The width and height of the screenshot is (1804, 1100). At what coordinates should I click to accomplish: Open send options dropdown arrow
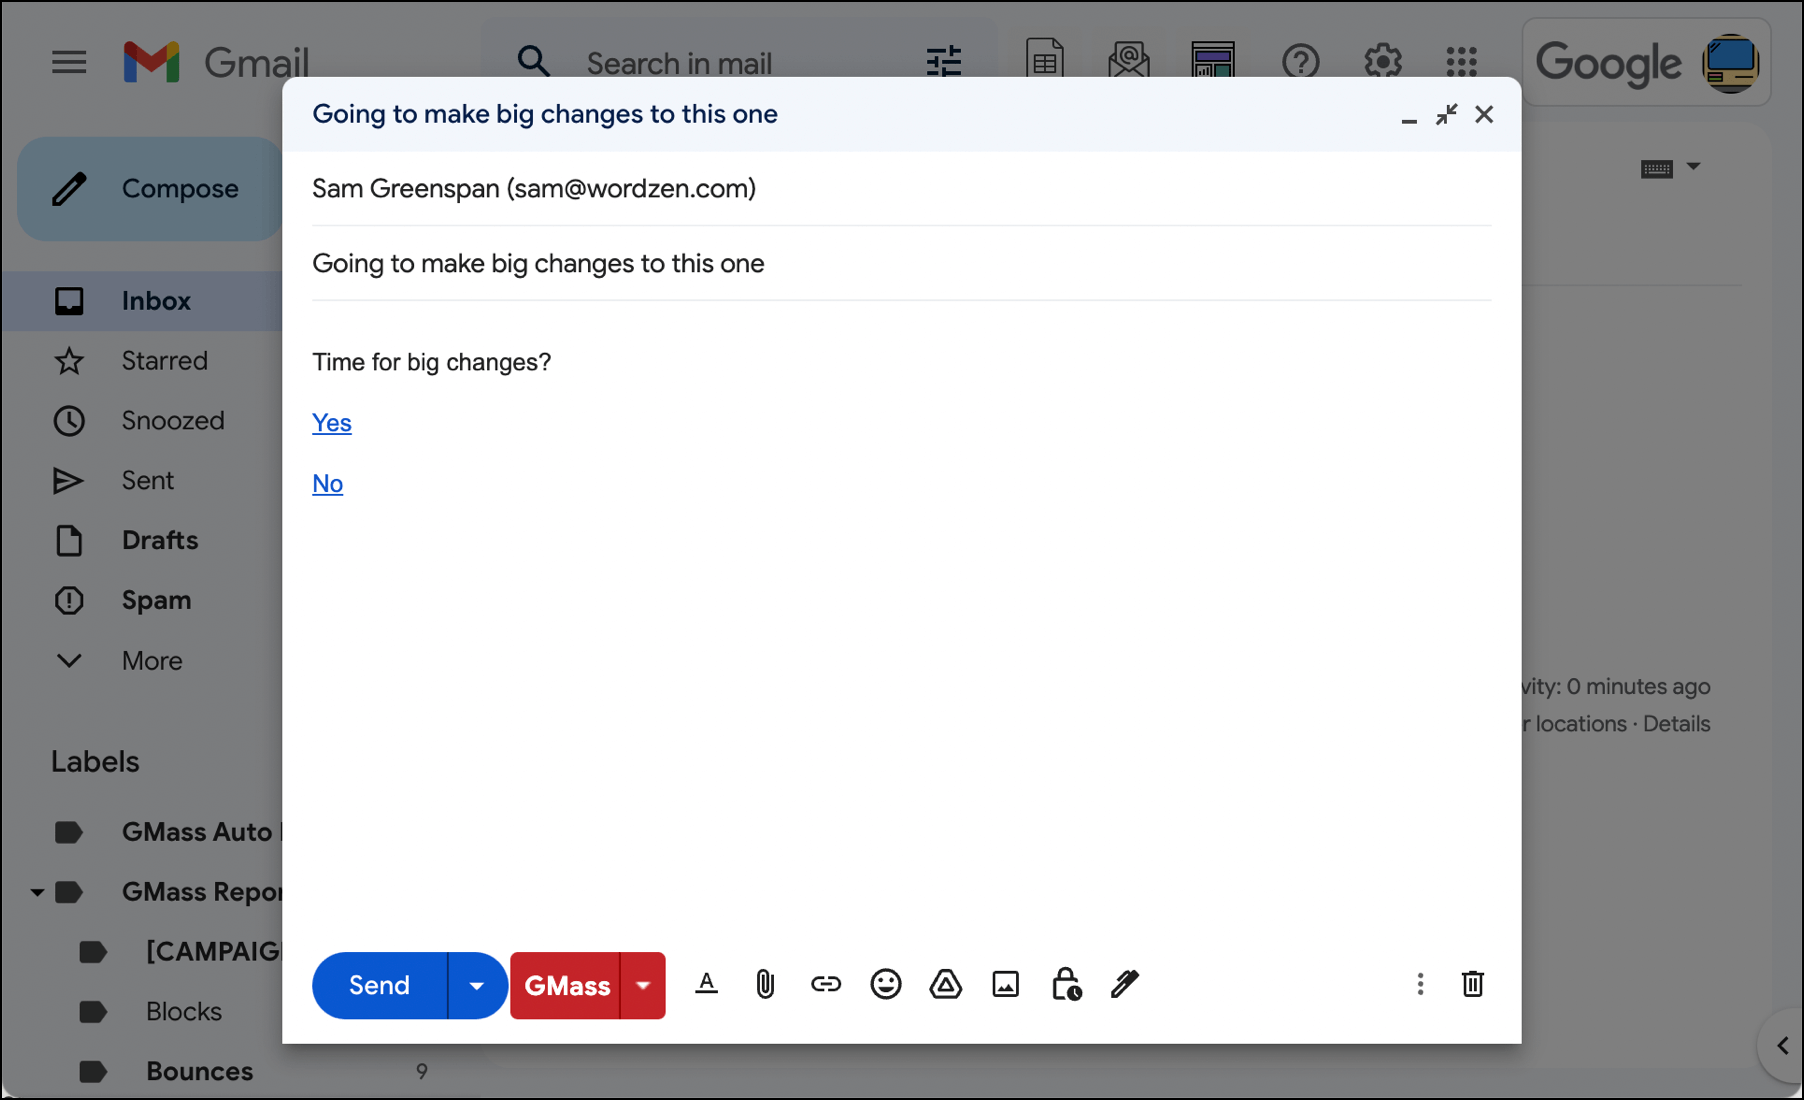(476, 985)
